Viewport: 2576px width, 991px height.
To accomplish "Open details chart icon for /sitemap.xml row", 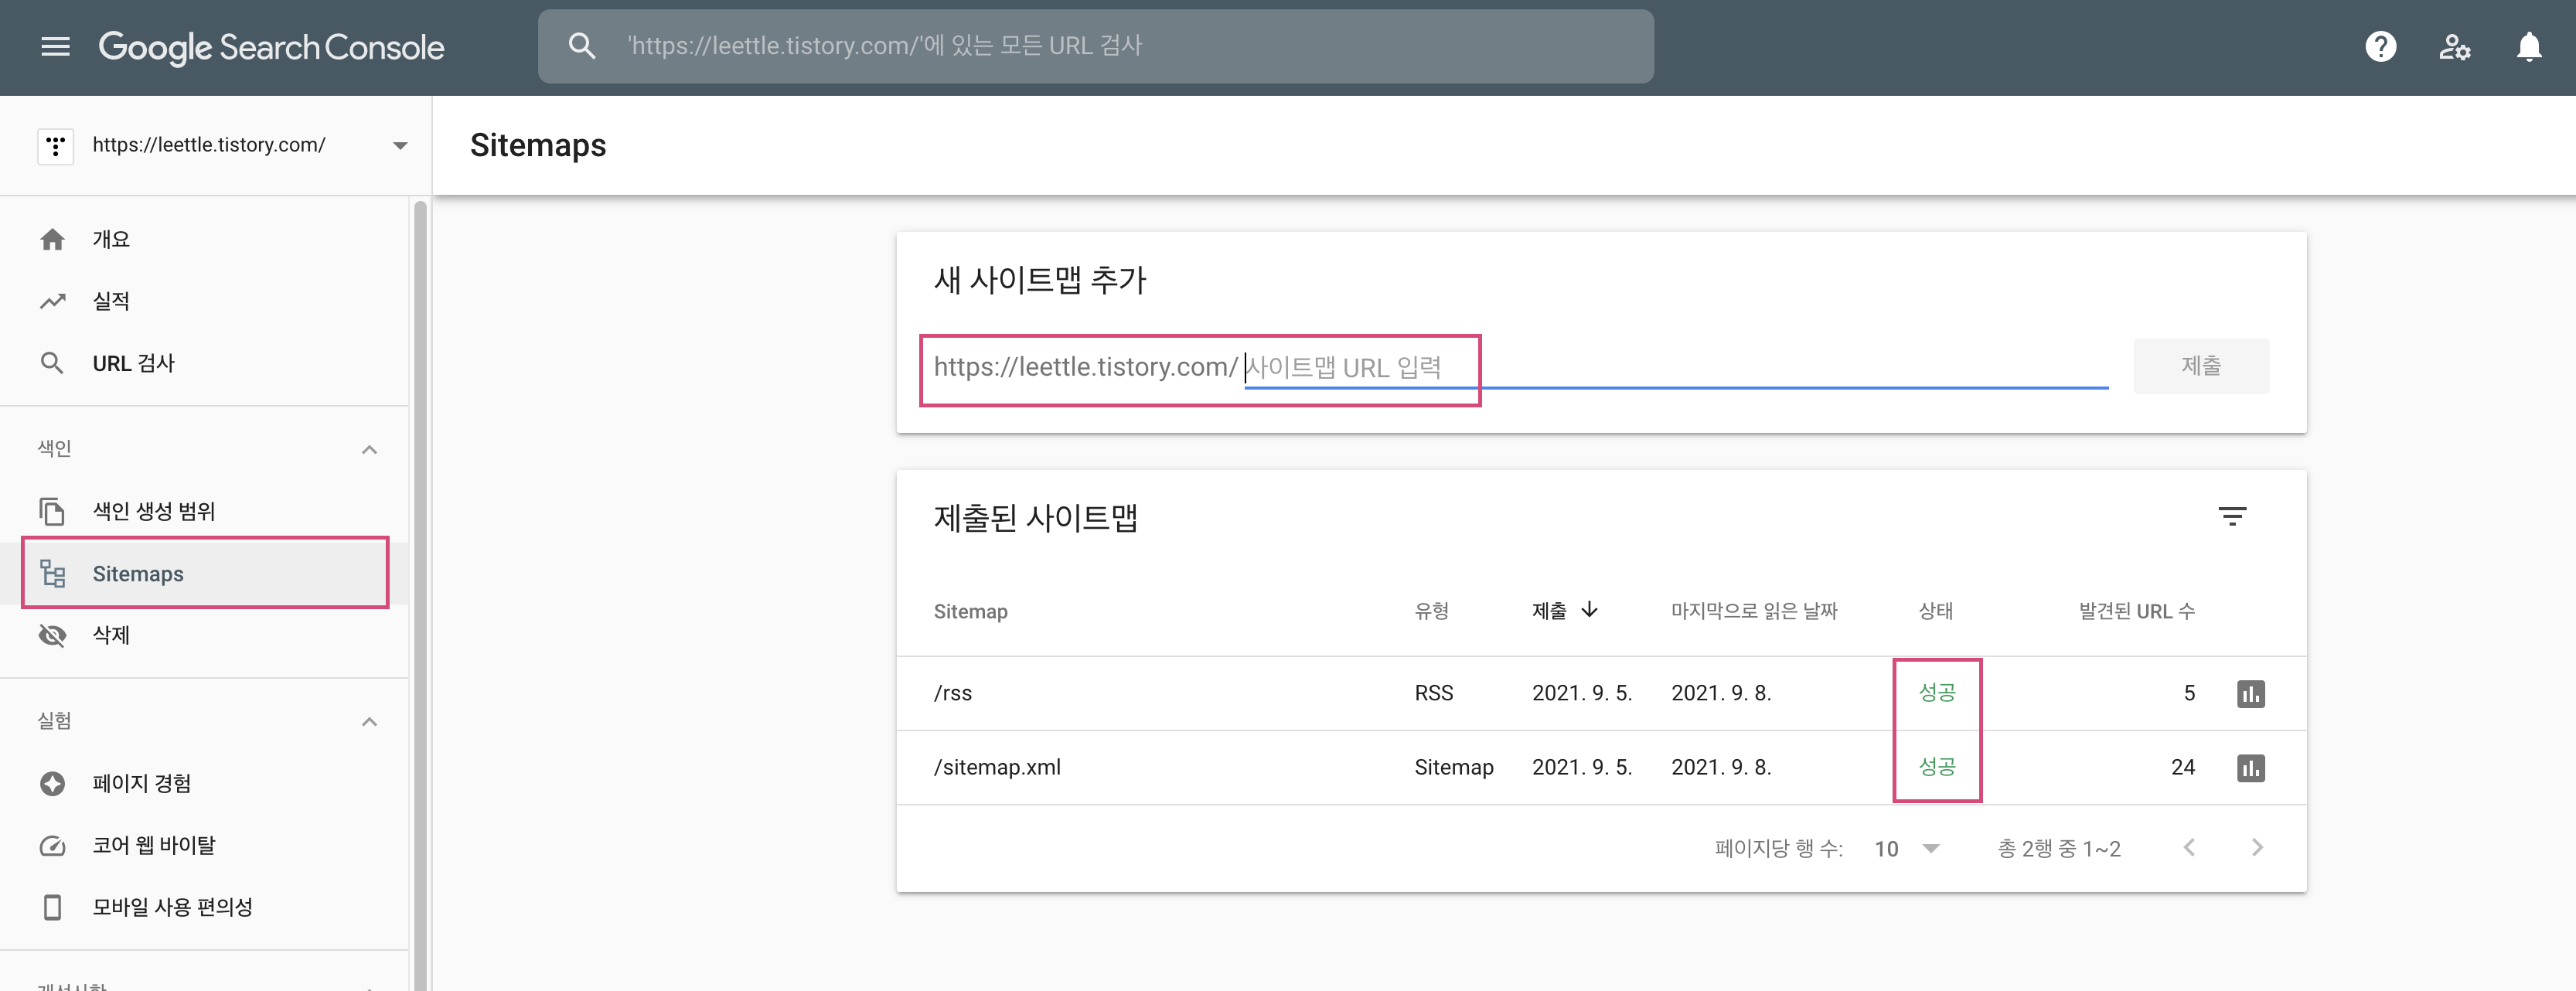I will pyautogui.click(x=2250, y=767).
